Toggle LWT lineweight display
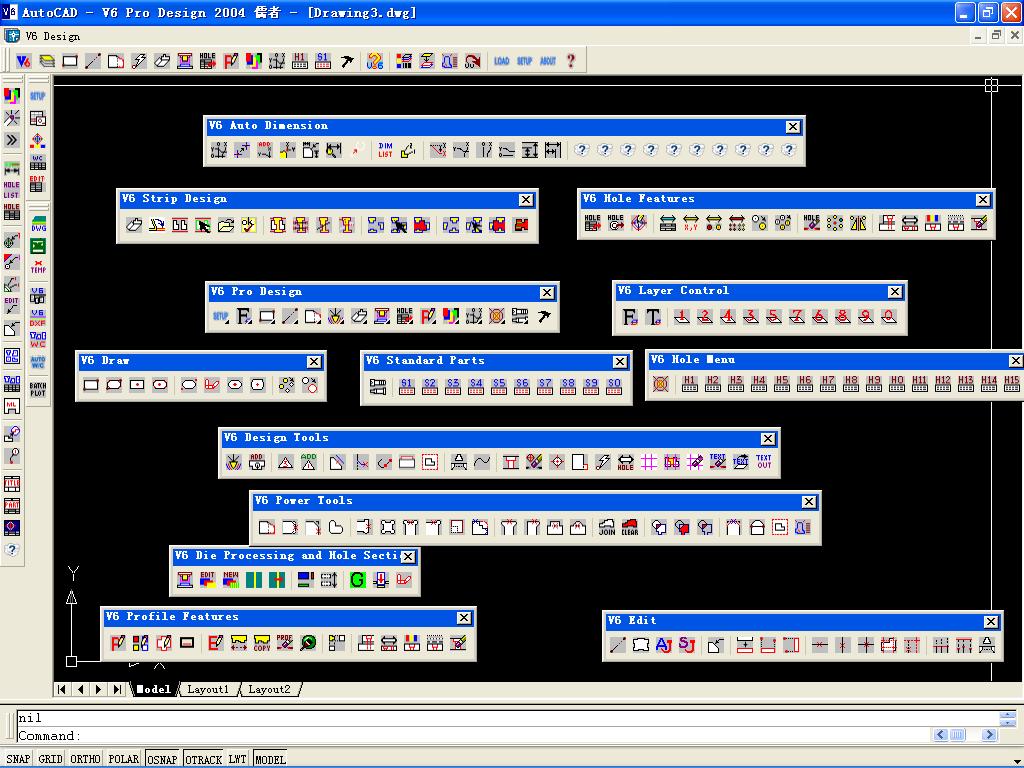The image size is (1024, 768). pos(238,759)
